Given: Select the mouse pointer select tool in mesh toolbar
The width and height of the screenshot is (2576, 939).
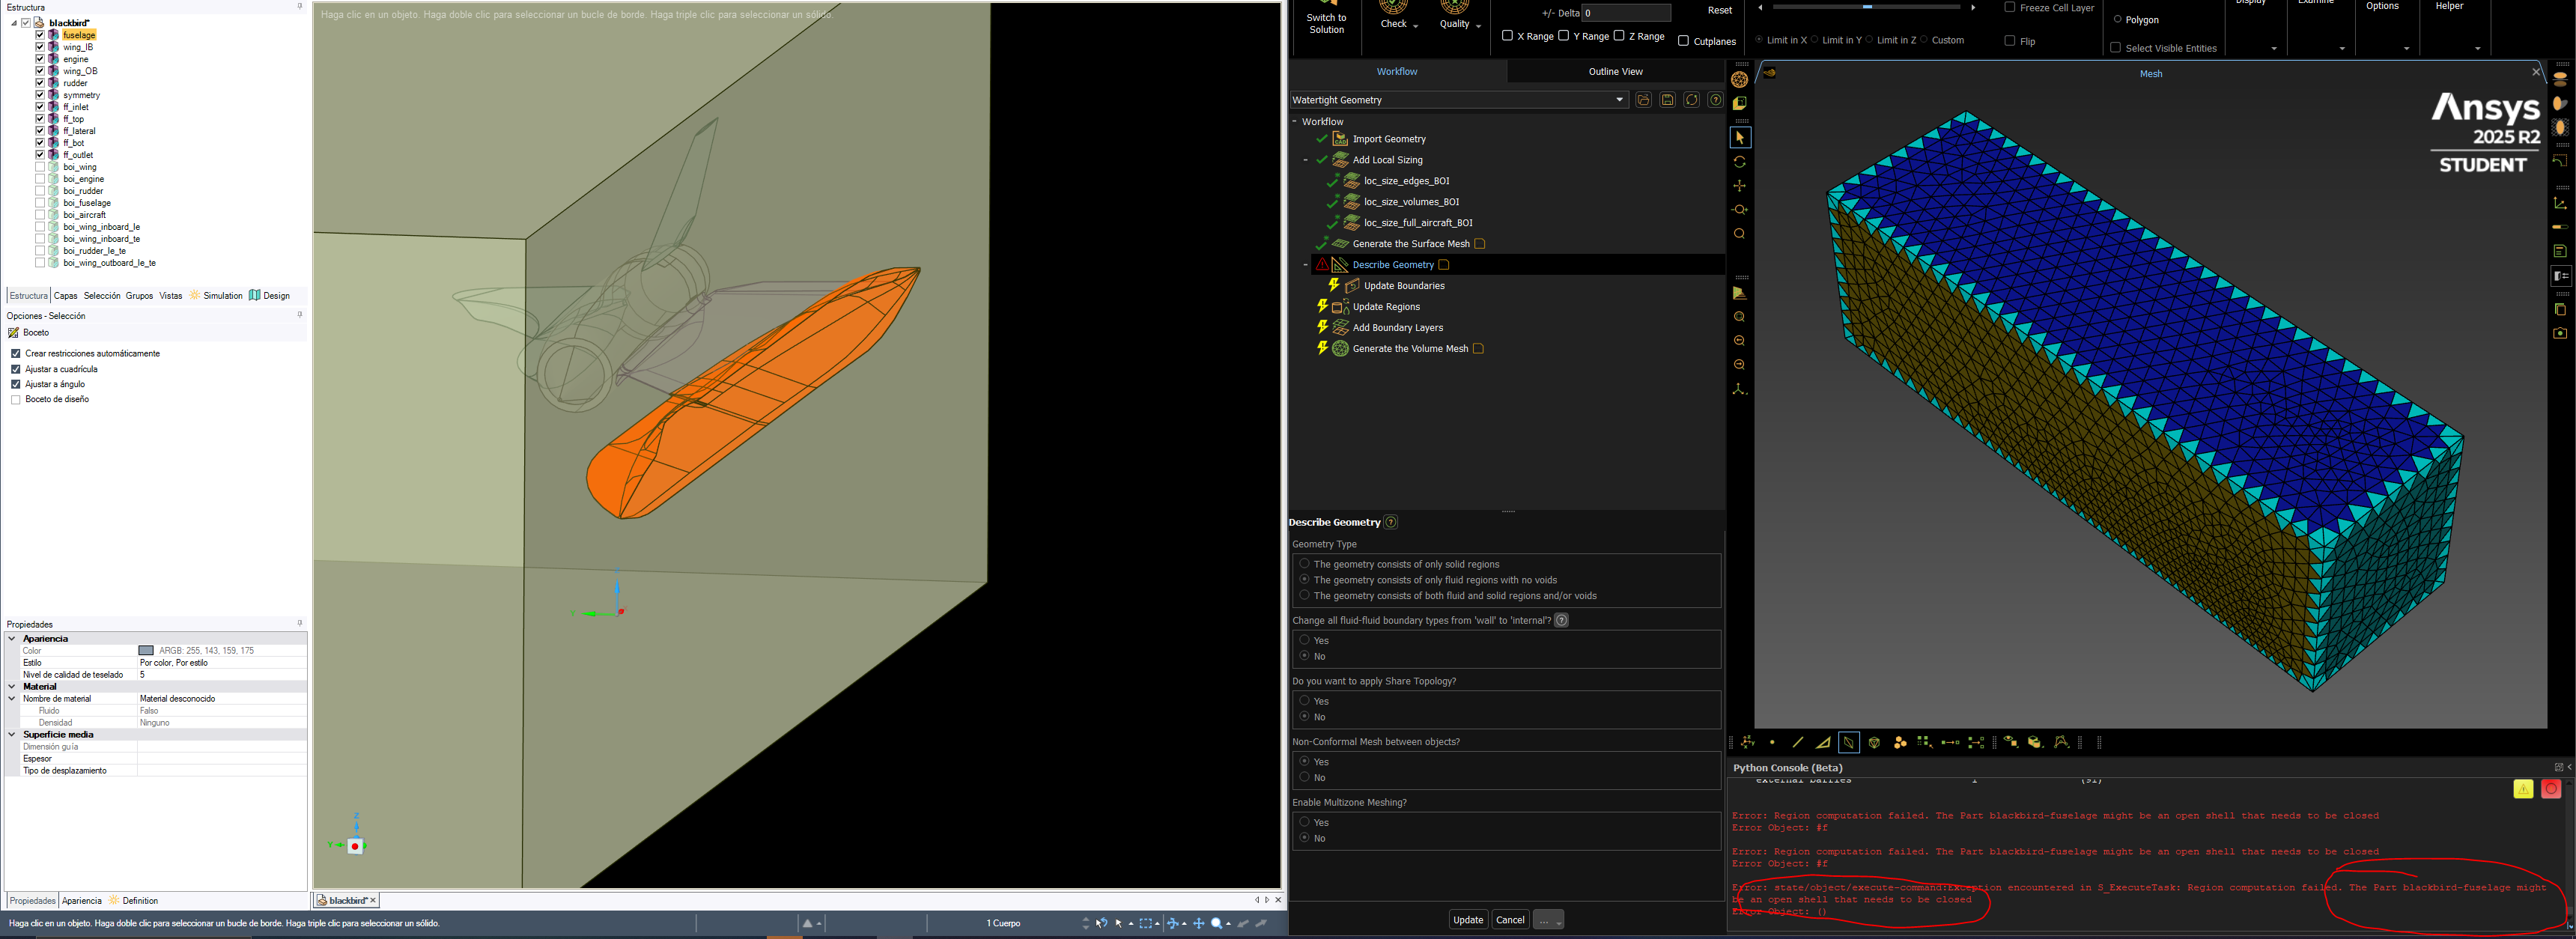Looking at the screenshot, I should [1740, 138].
